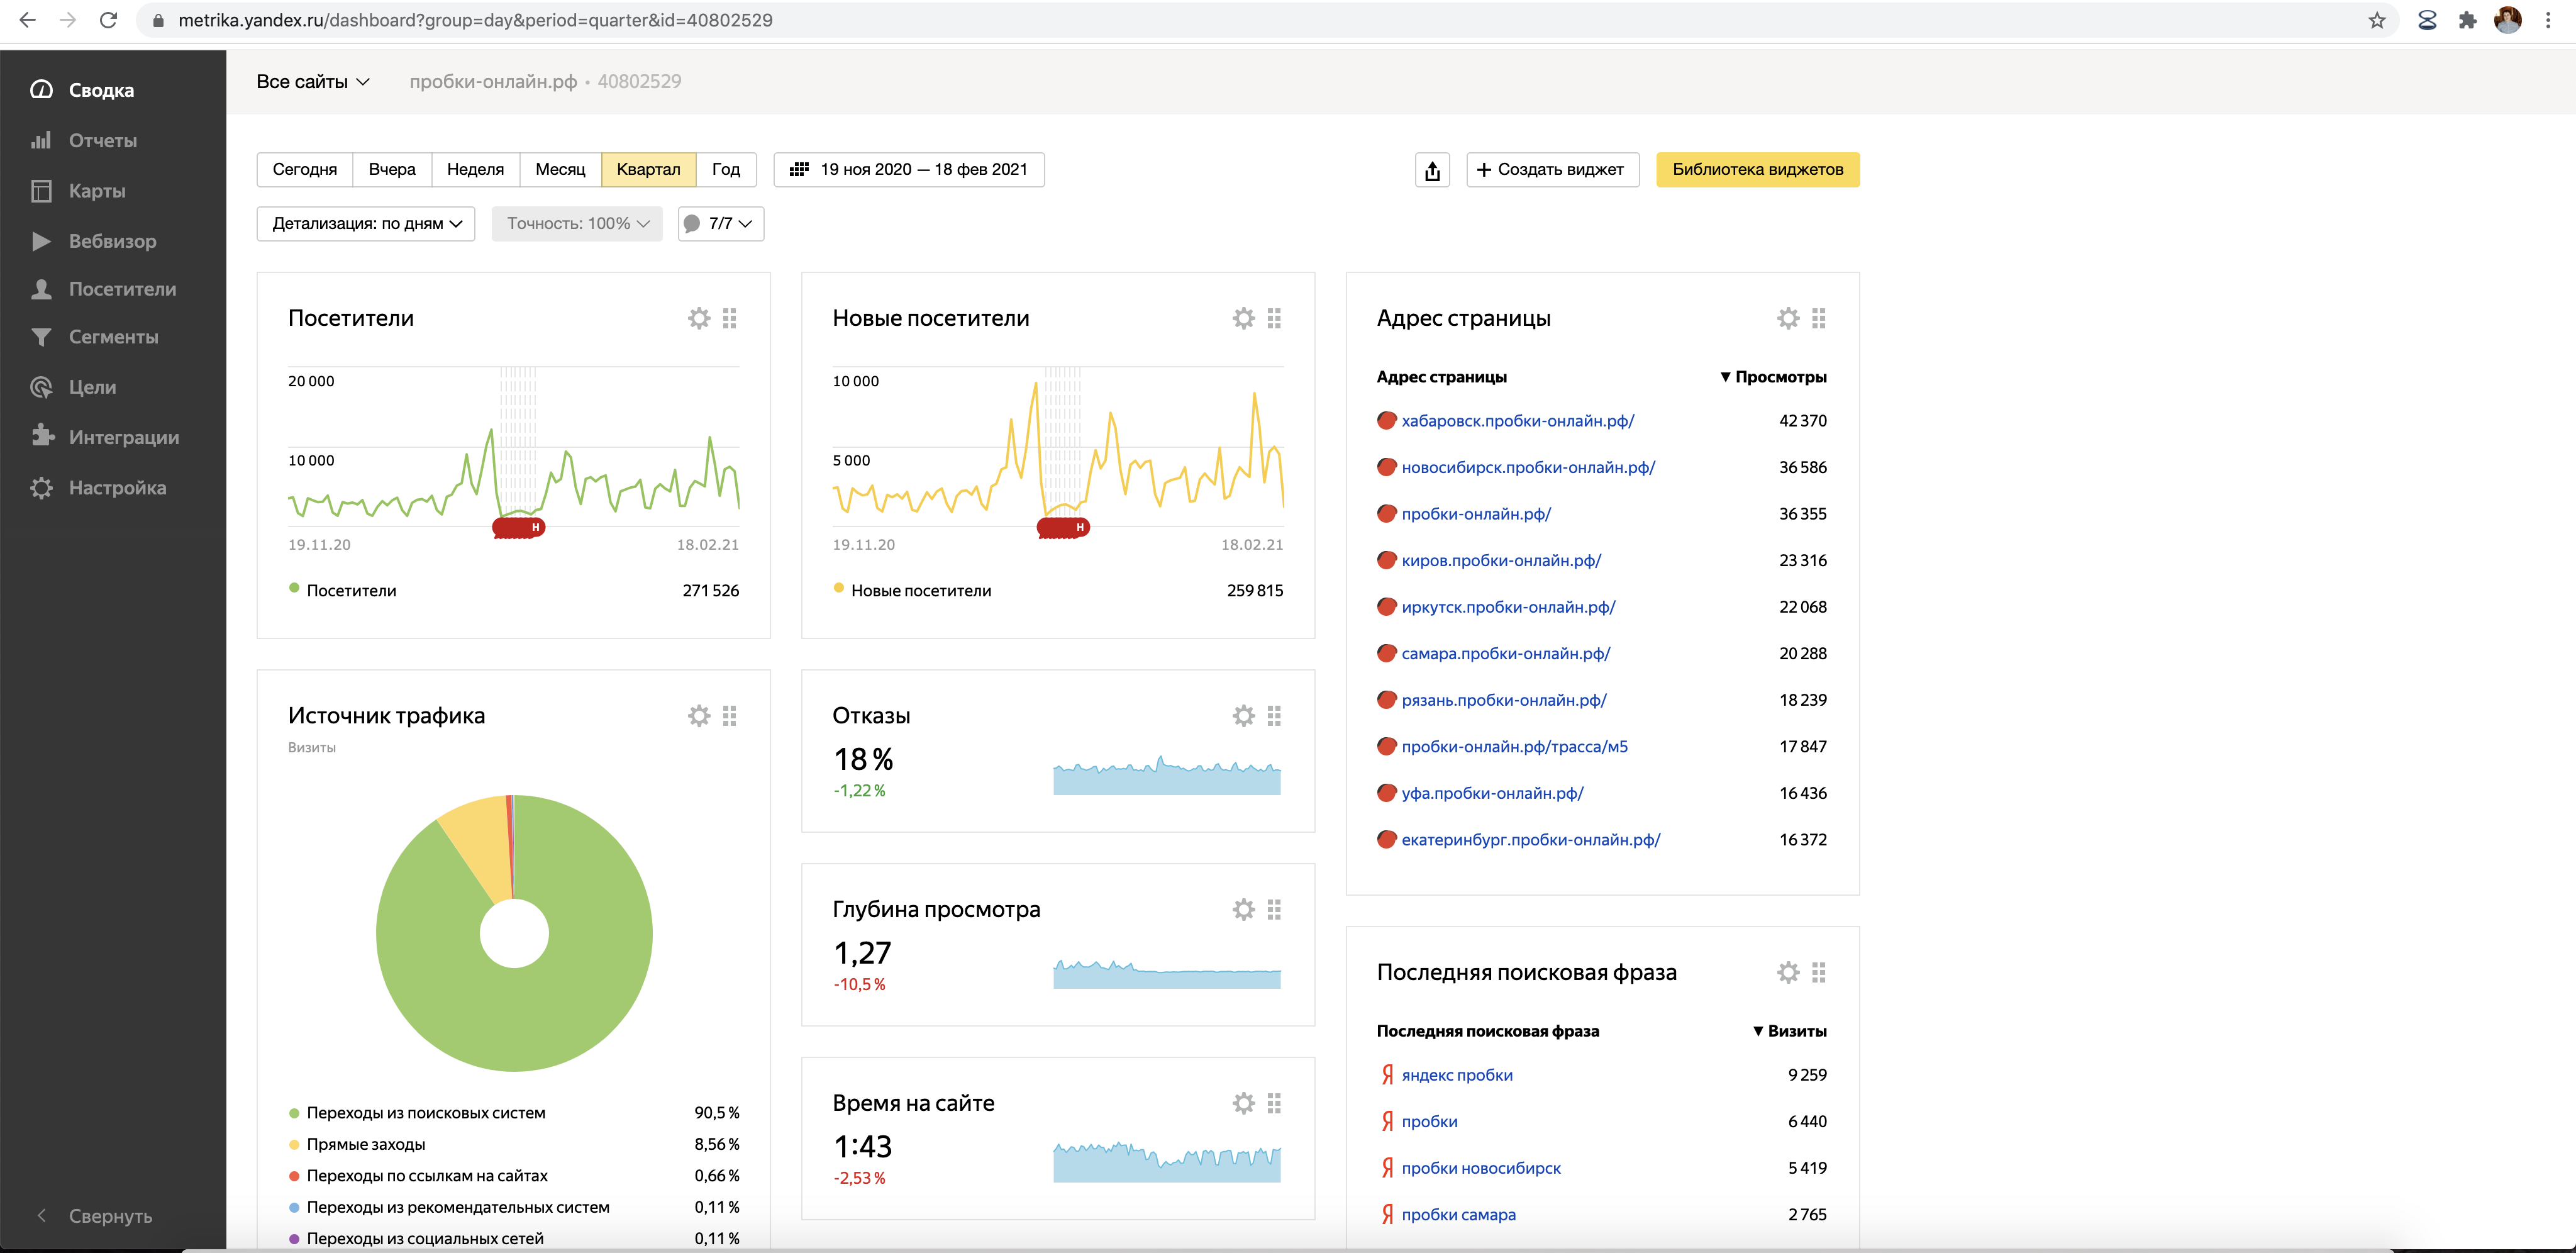Expand the Все сайты dropdown
The image size is (2576, 1253).
[x=312, y=82]
